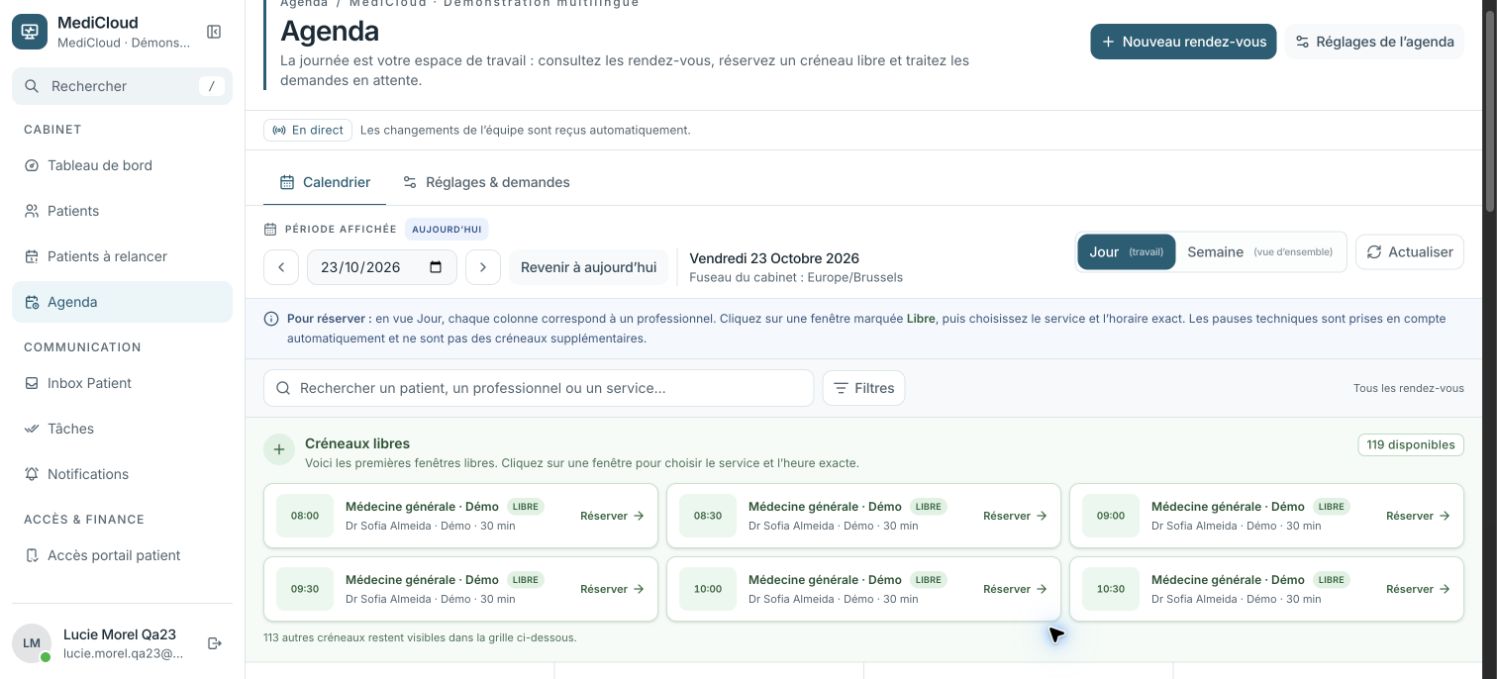This screenshot has width=1497, height=679.
Task: Open Notifications page
Action: [x=122, y=474]
